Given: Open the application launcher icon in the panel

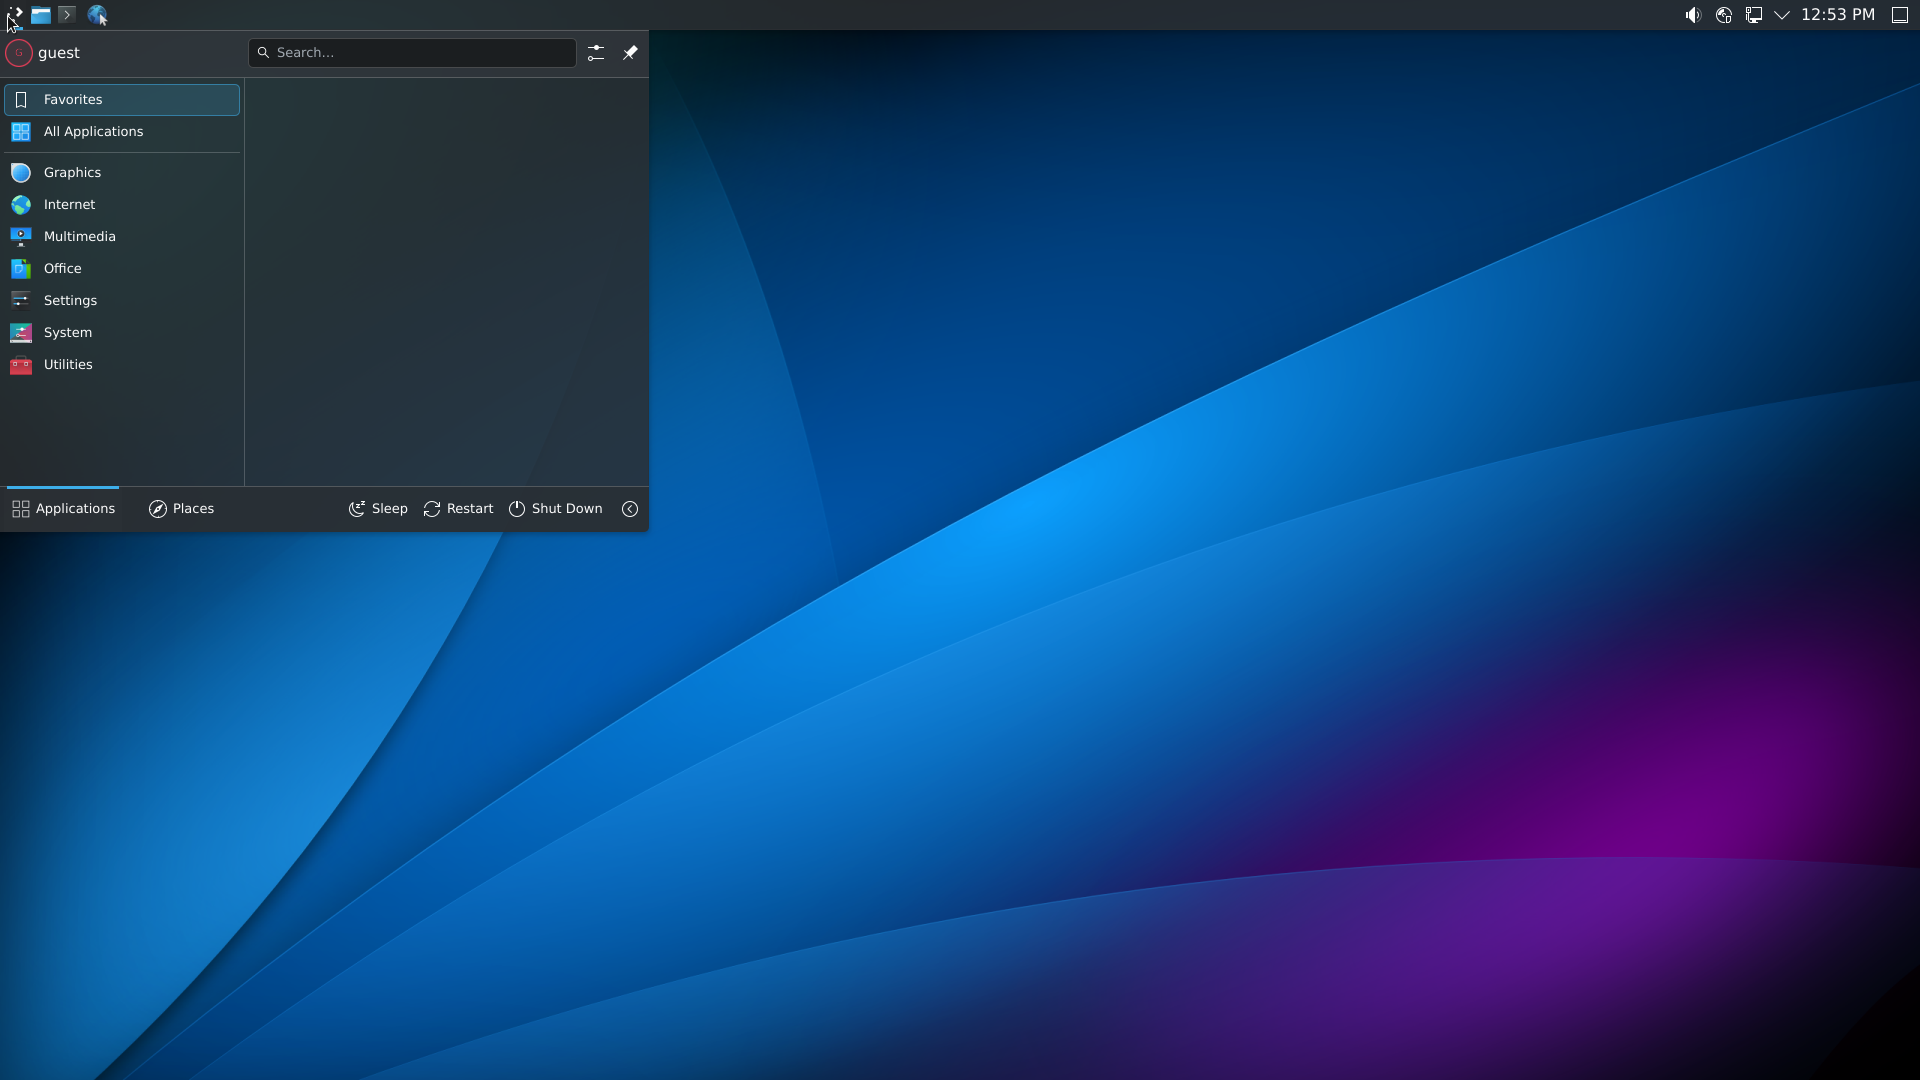Looking at the screenshot, I should (x=14, y=15).
